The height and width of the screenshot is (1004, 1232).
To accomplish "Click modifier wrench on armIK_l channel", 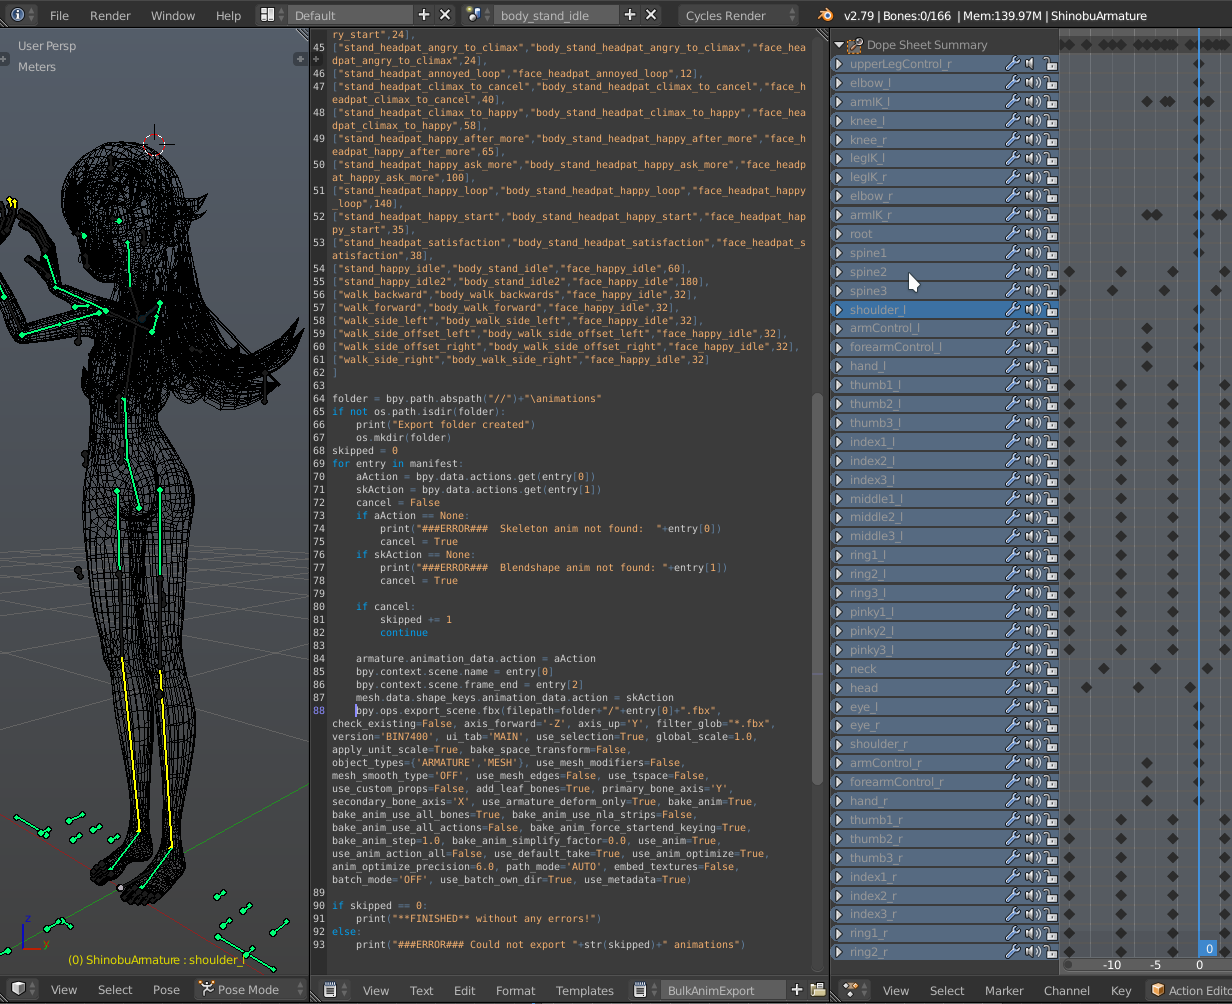I will click(x=1012, y=102).
